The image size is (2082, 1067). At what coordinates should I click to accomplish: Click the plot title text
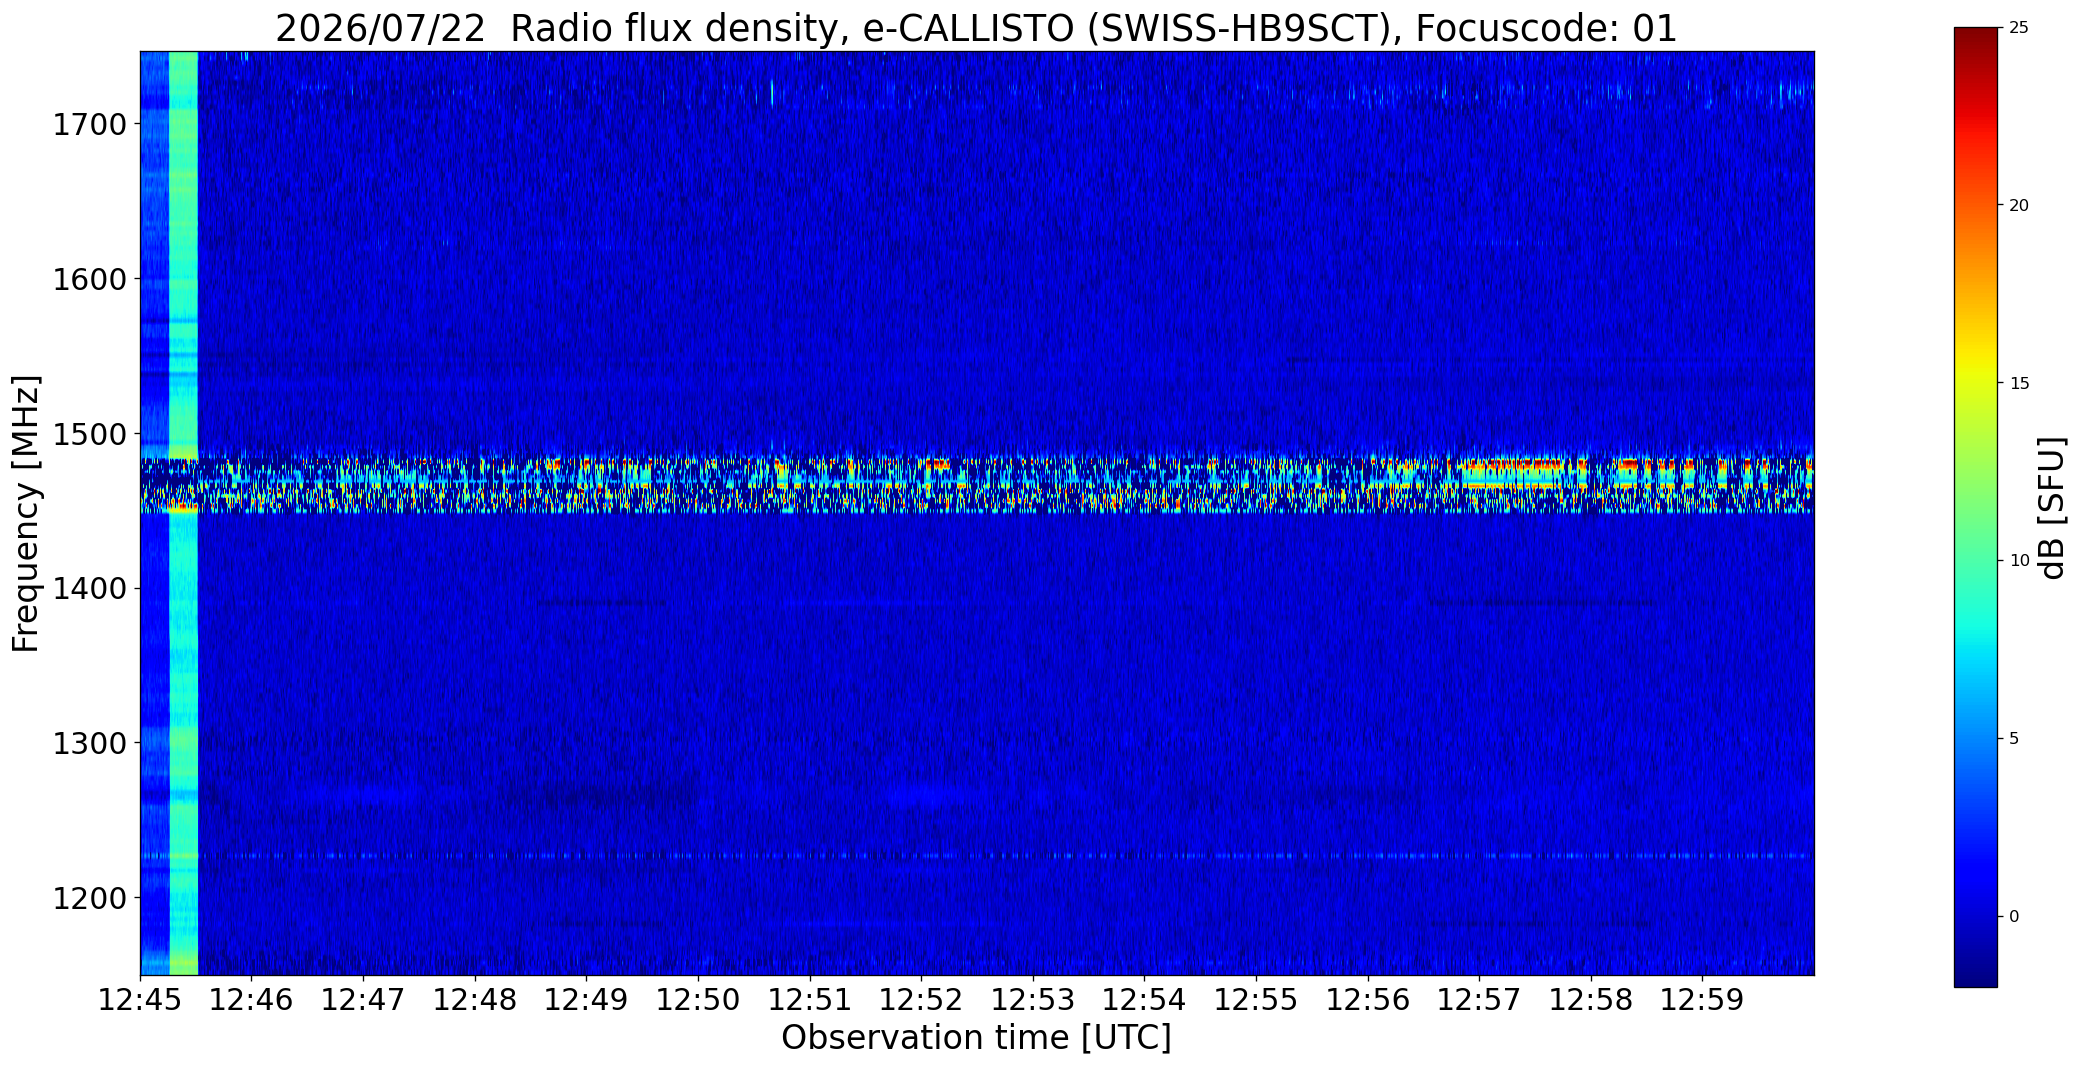(x=976, y=29)
